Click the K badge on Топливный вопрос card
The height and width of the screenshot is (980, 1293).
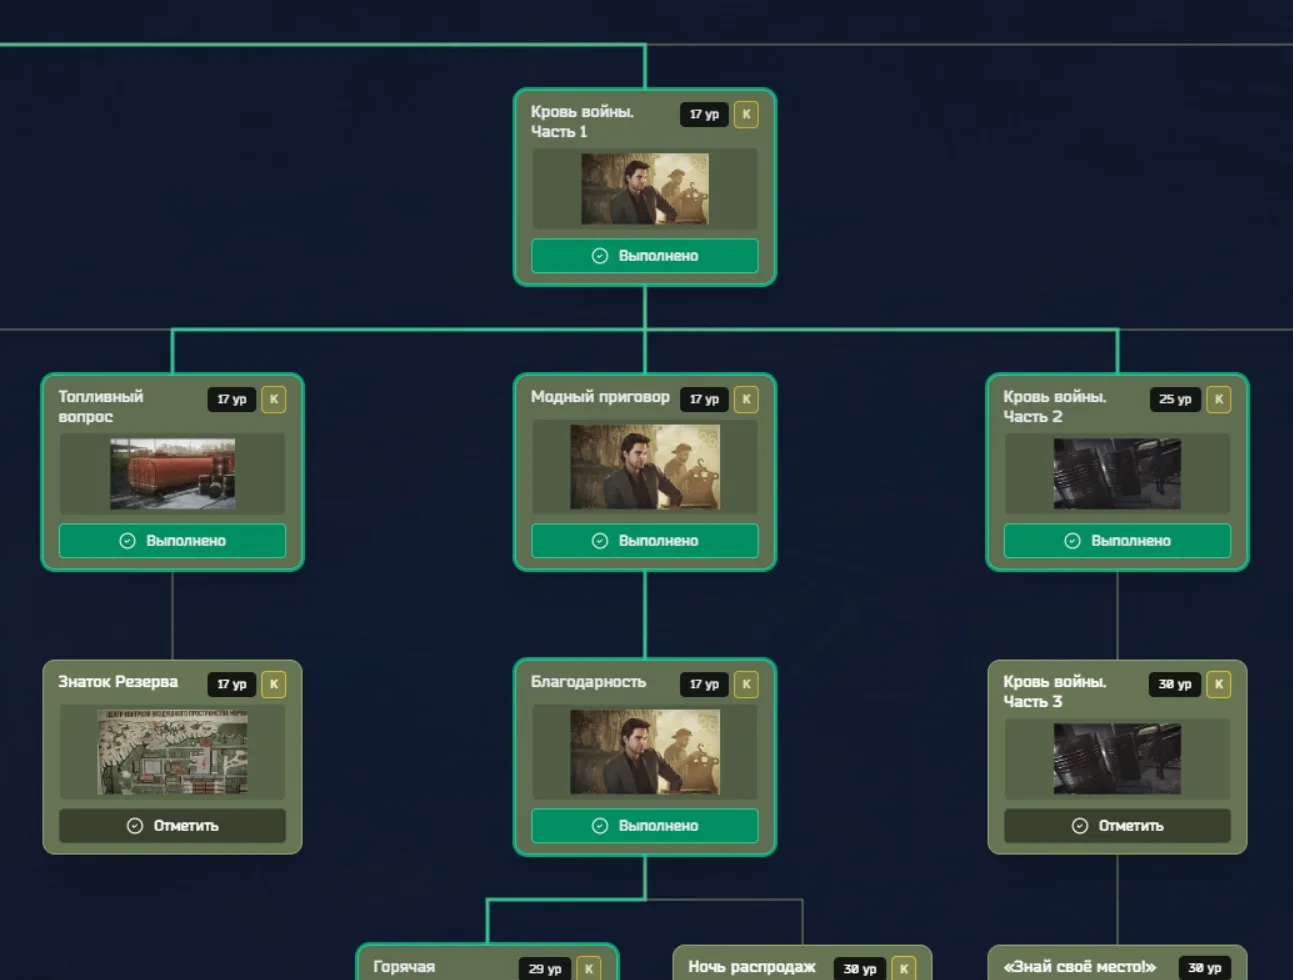pos(274,399)
